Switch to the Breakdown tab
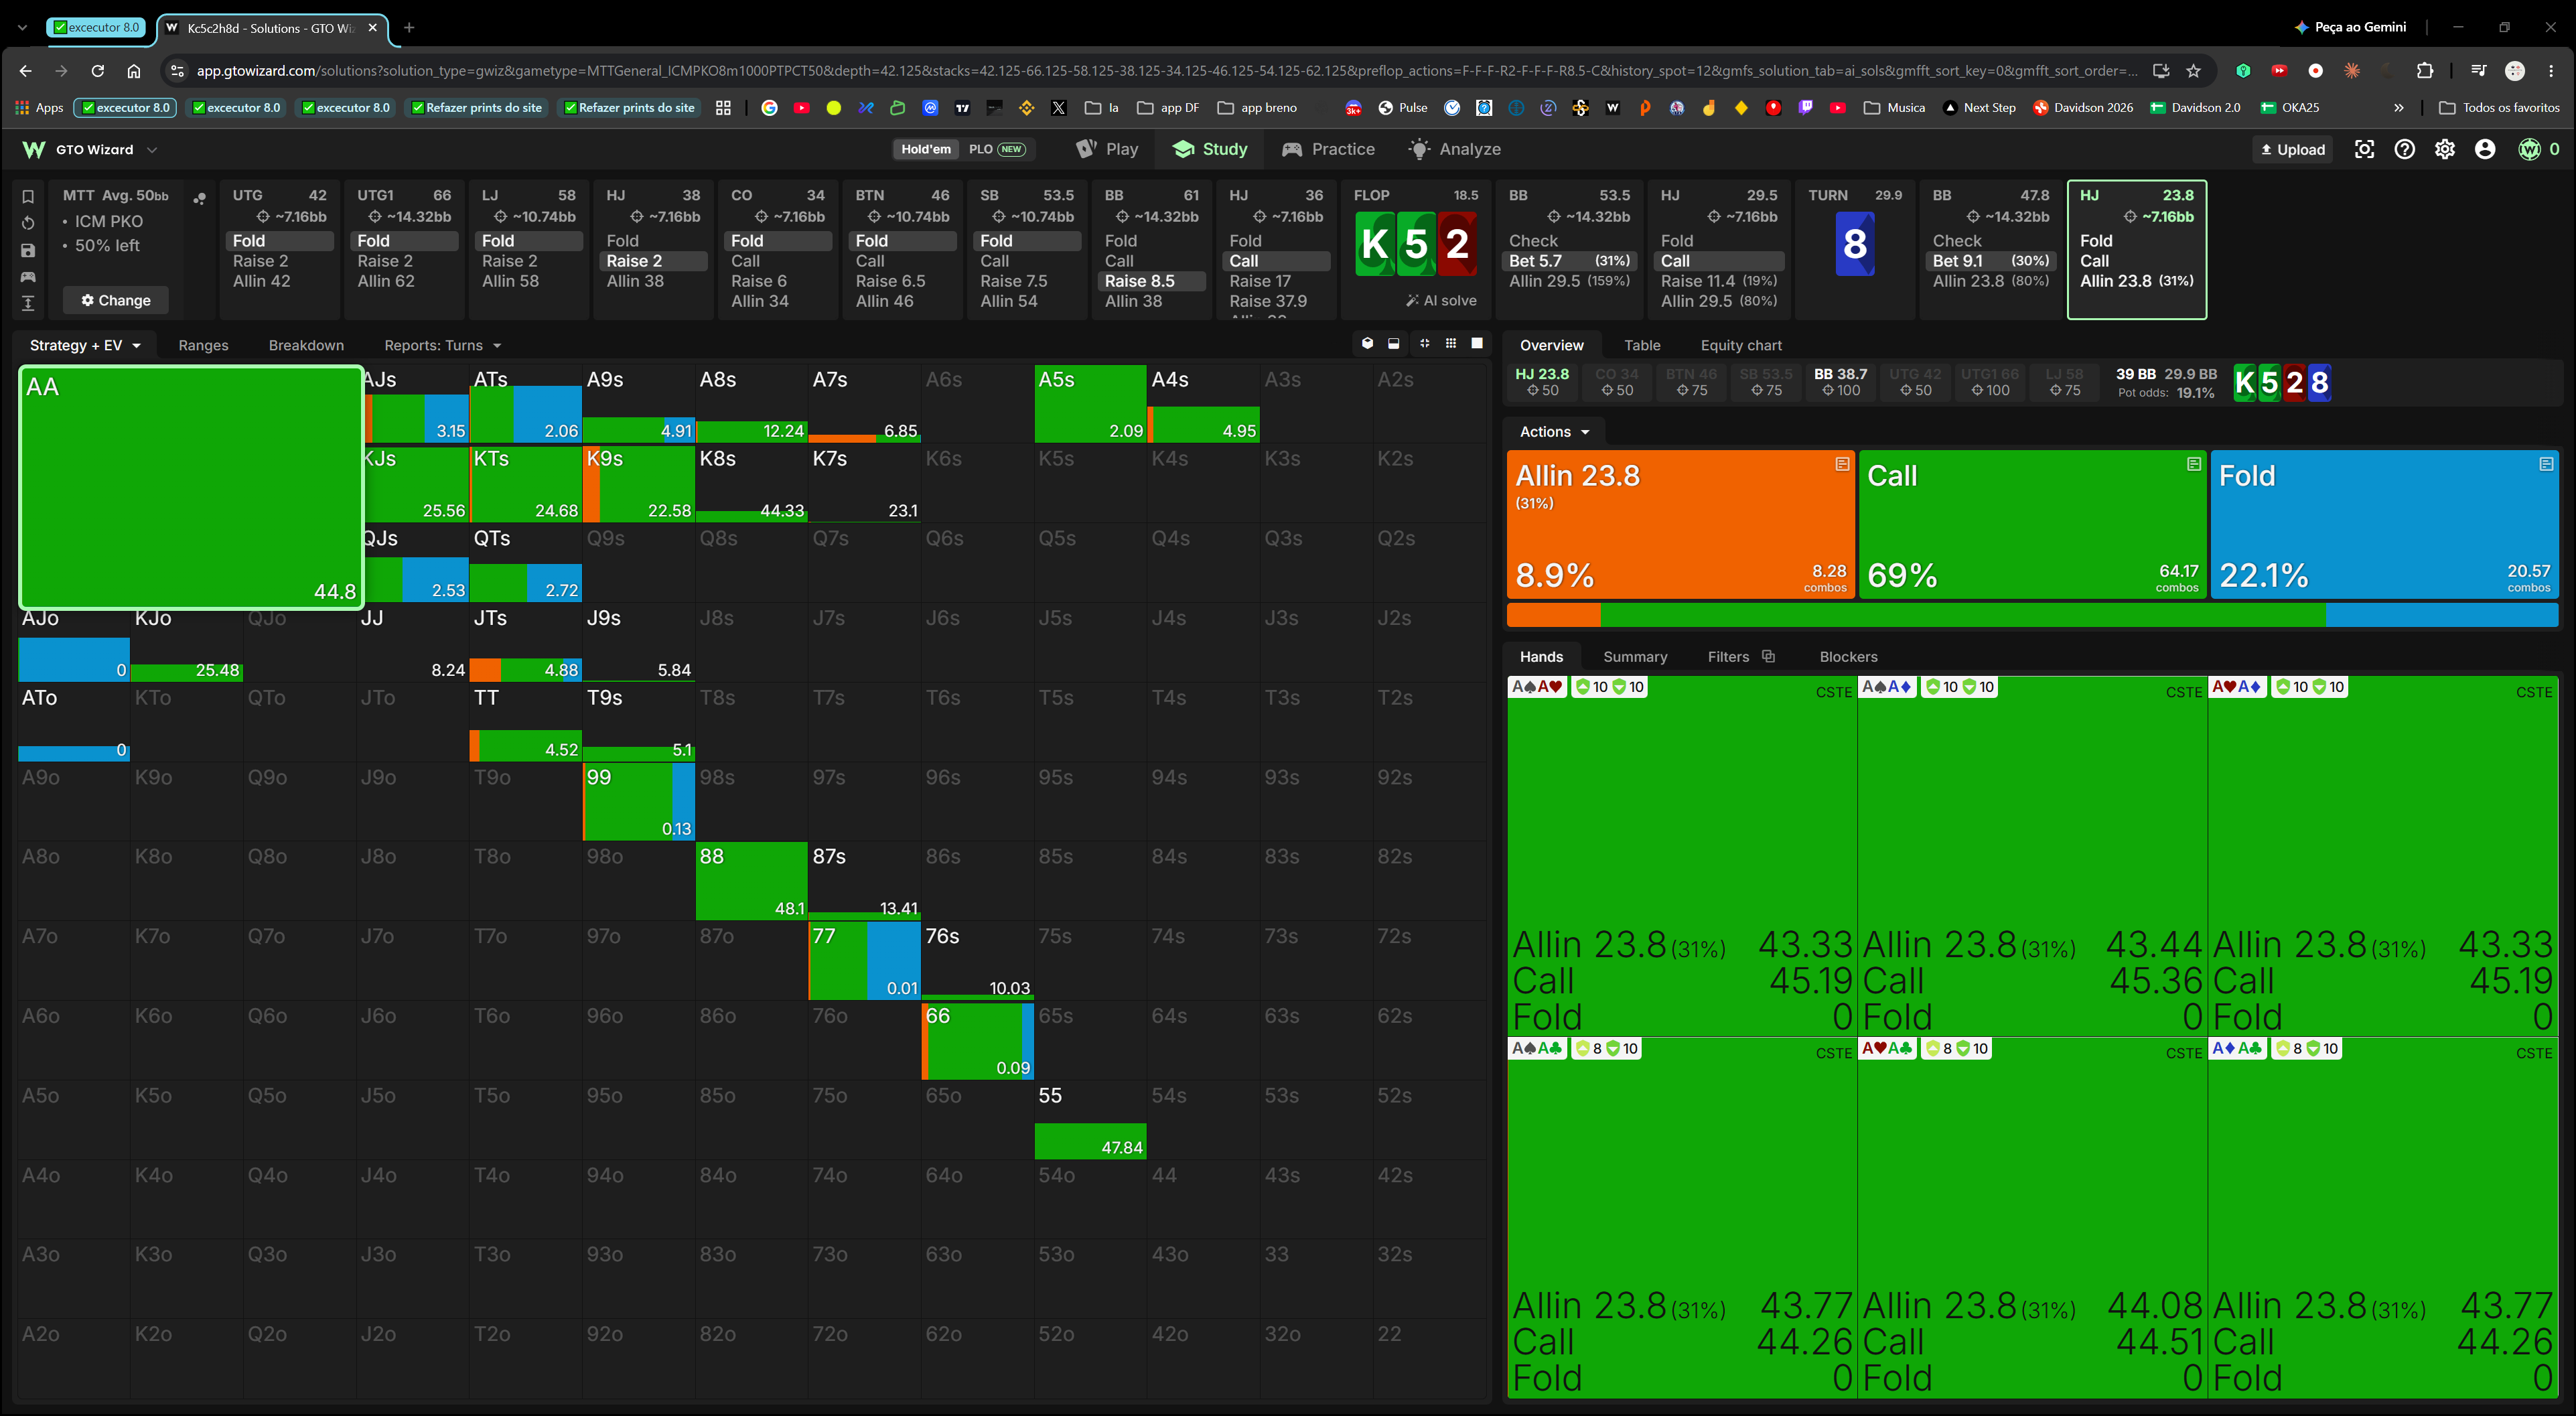 tap(306, 345)
